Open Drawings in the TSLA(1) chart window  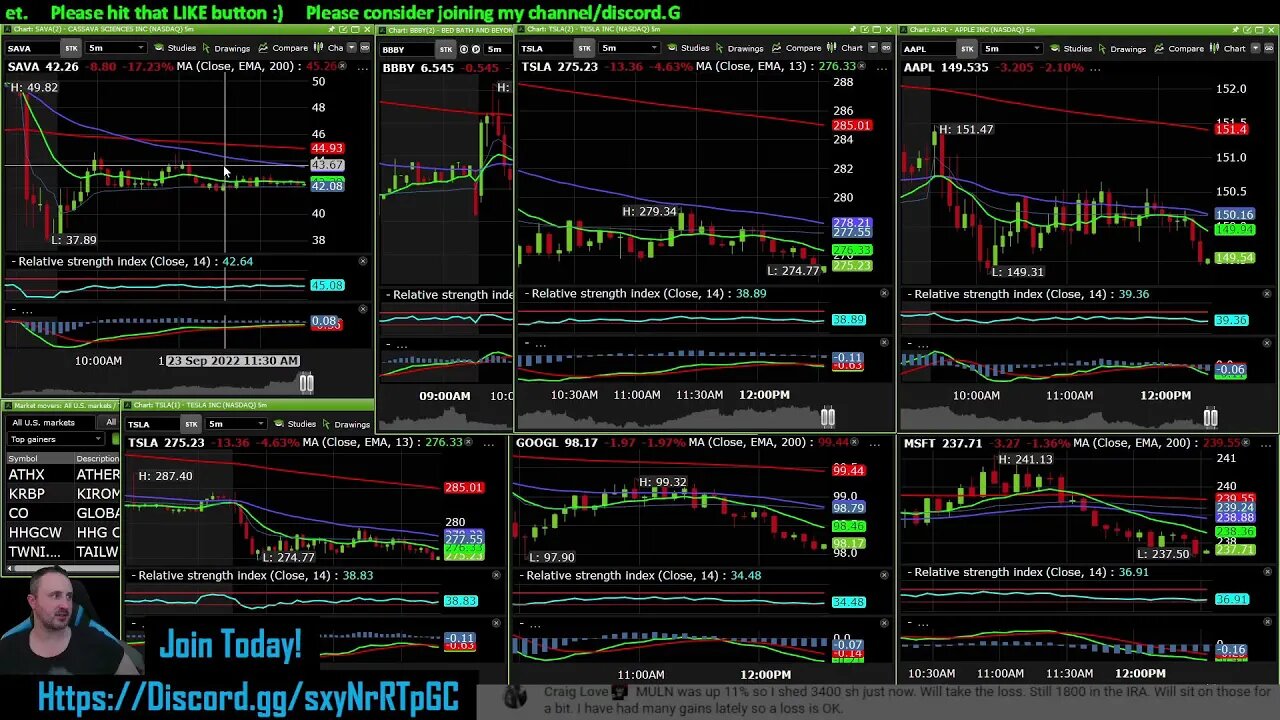pyautogui.click(x=345, y=424)
